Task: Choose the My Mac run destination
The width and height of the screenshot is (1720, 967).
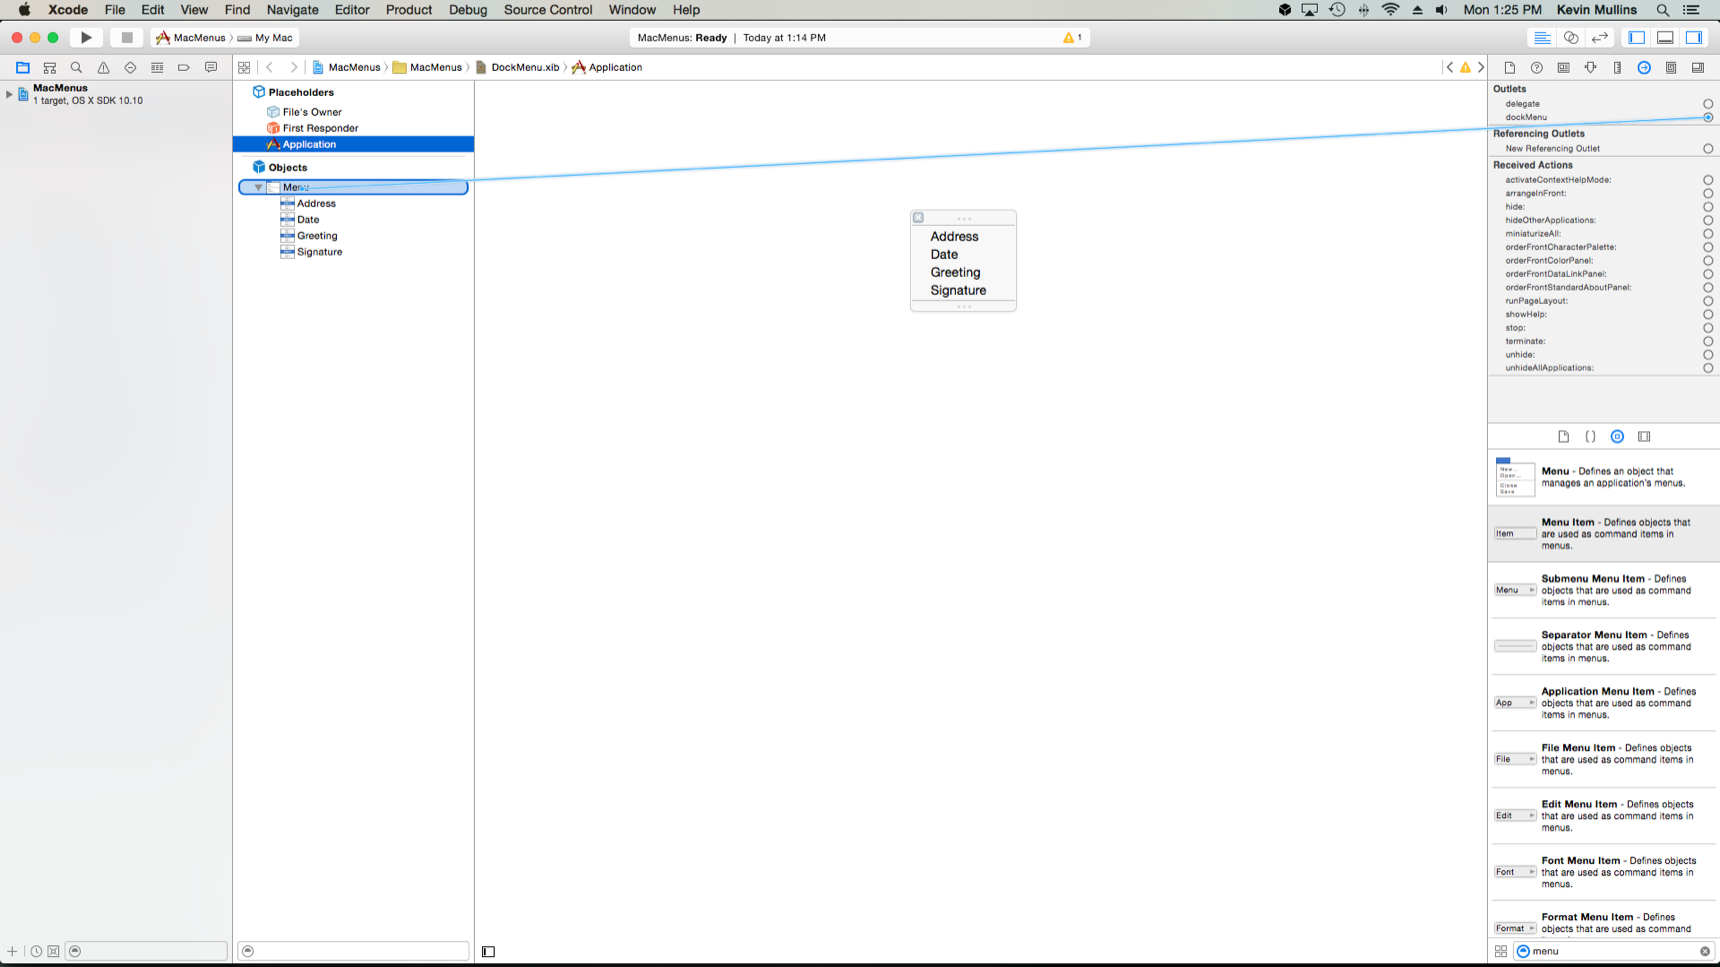Action: tap(265, 38)
